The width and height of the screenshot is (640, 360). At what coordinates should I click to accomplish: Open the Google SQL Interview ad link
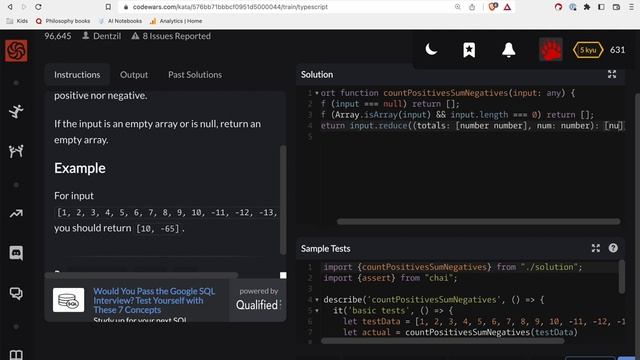pyautogui.click(x=154, y=300)
